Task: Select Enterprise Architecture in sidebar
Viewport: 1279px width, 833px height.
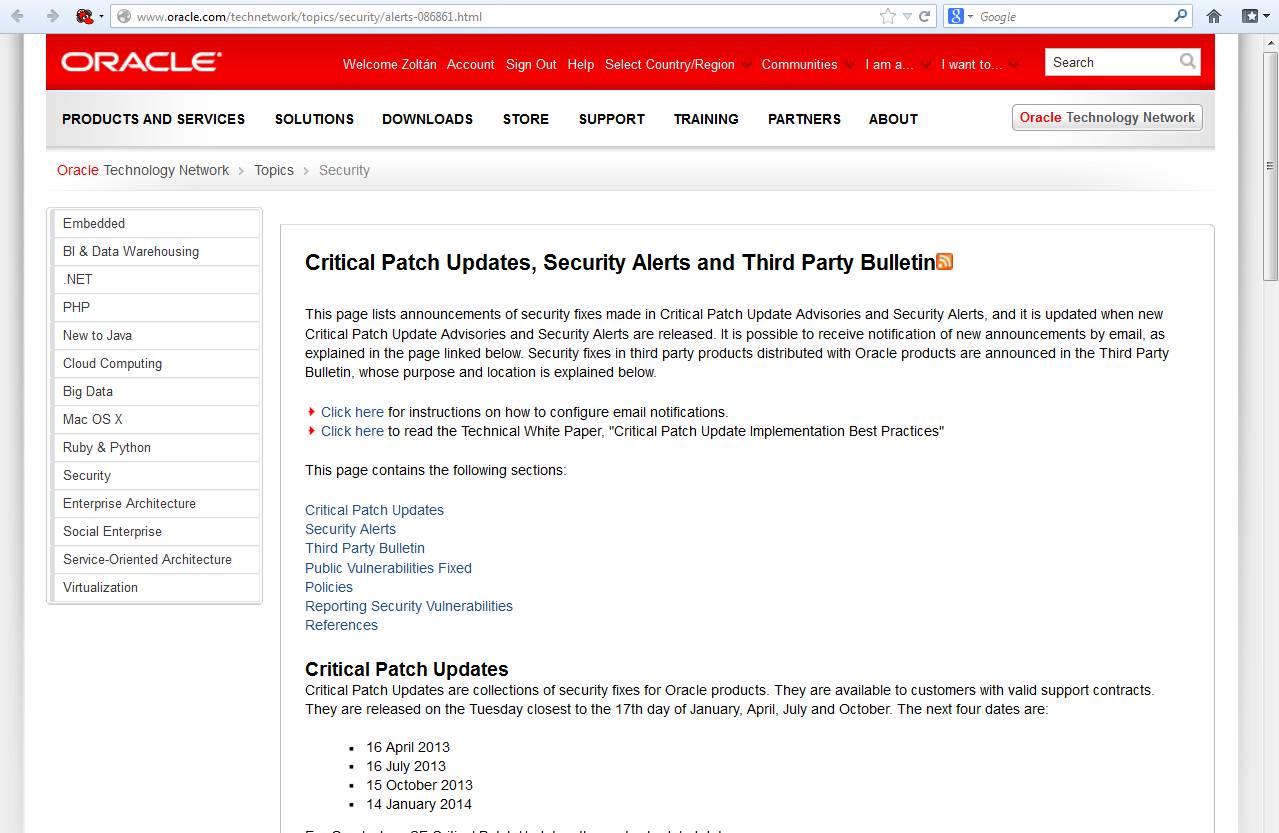Action: (x=154, y=503)
